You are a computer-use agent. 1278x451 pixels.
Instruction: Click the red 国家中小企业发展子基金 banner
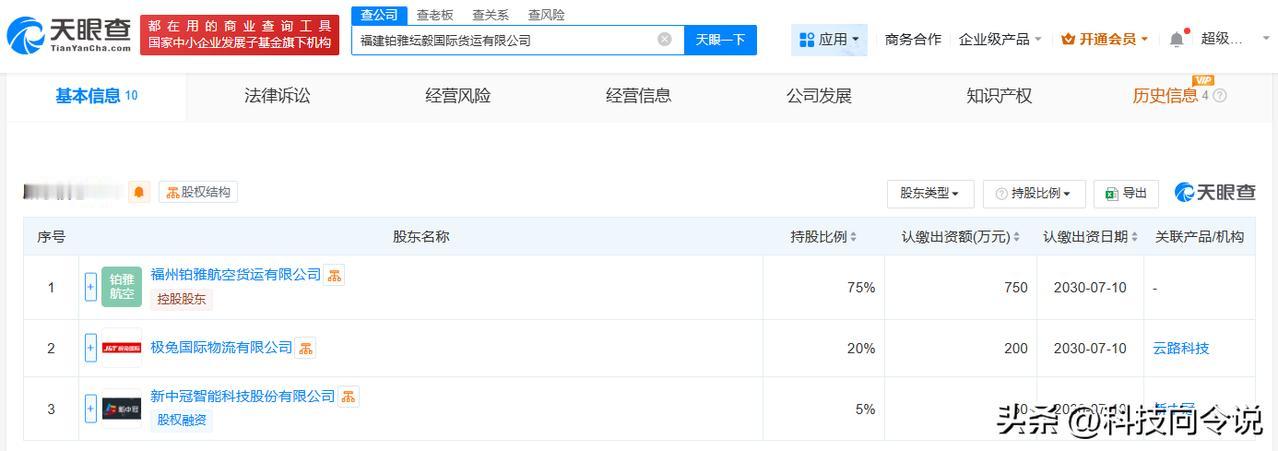[239, 35]
